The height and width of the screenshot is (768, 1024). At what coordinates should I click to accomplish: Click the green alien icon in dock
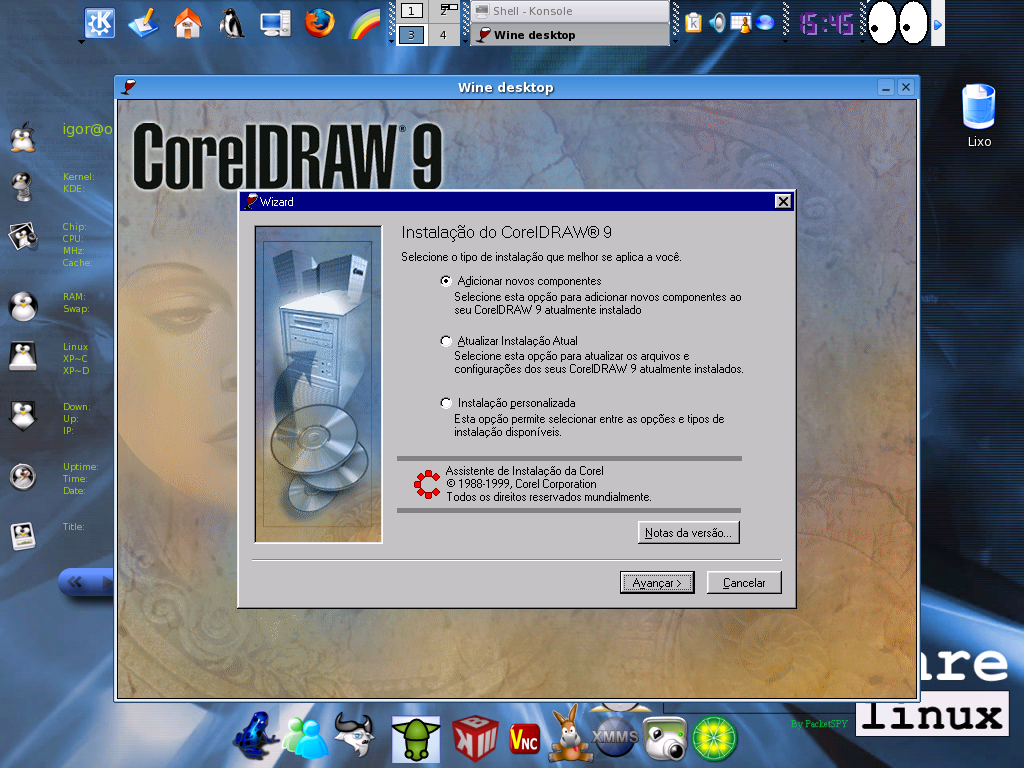tap(416, 739)
